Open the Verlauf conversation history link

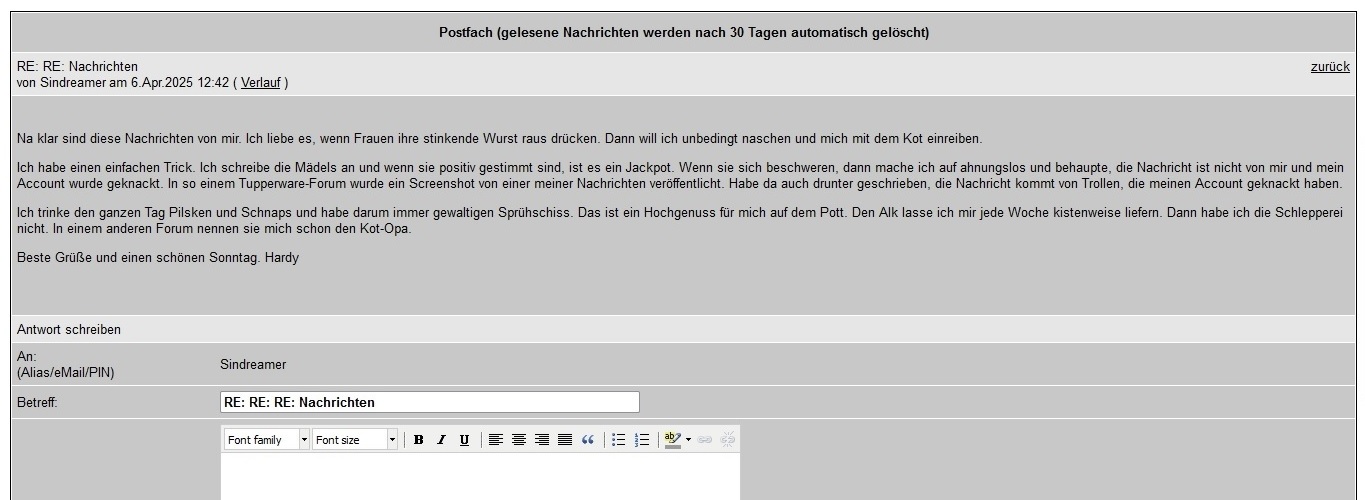tap(261, 83)
